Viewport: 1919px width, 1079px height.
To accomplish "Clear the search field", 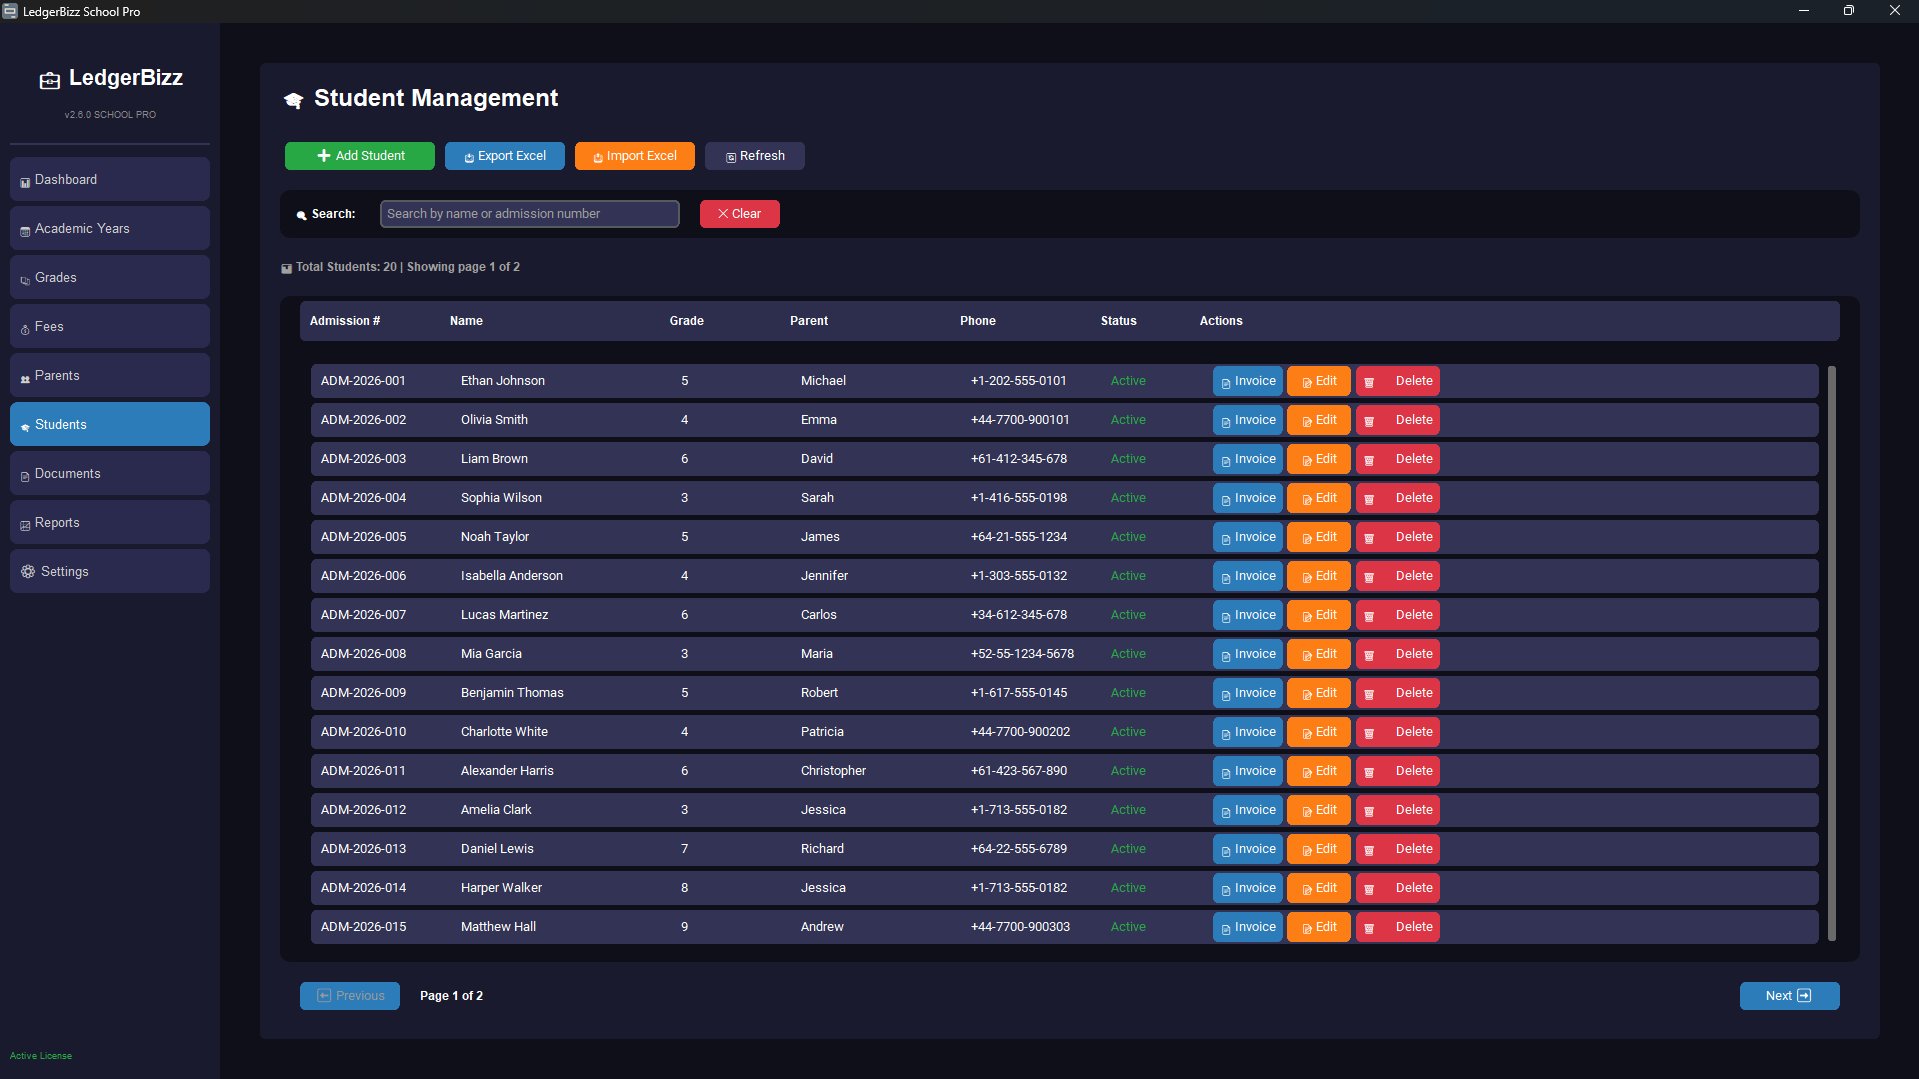I will 740,214.
